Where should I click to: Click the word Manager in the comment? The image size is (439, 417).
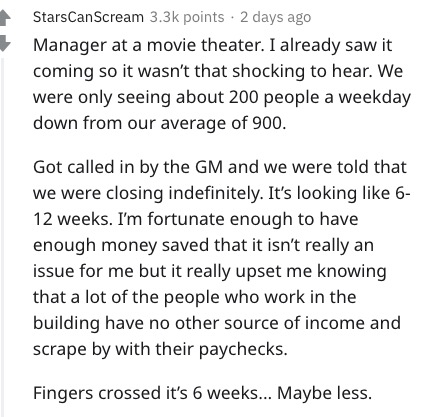[x=70, y=46]
